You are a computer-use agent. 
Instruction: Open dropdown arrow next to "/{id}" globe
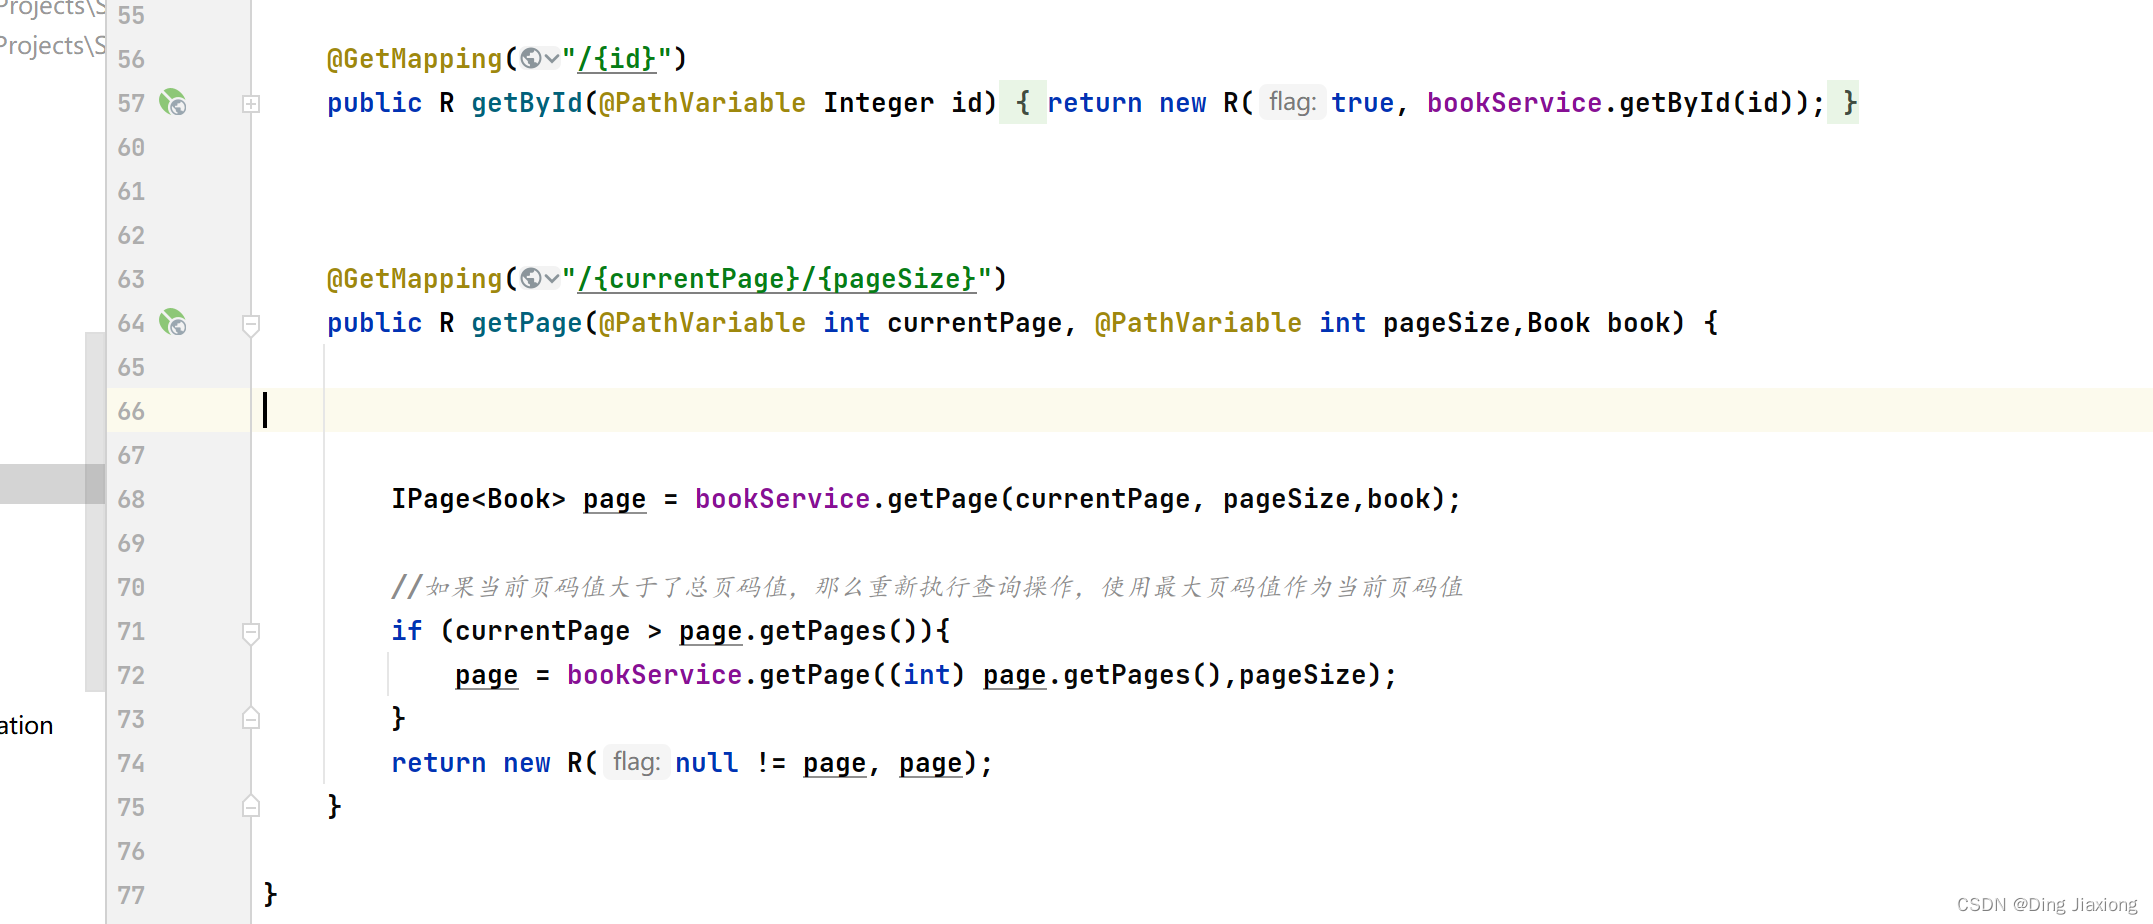click(552, 59)
